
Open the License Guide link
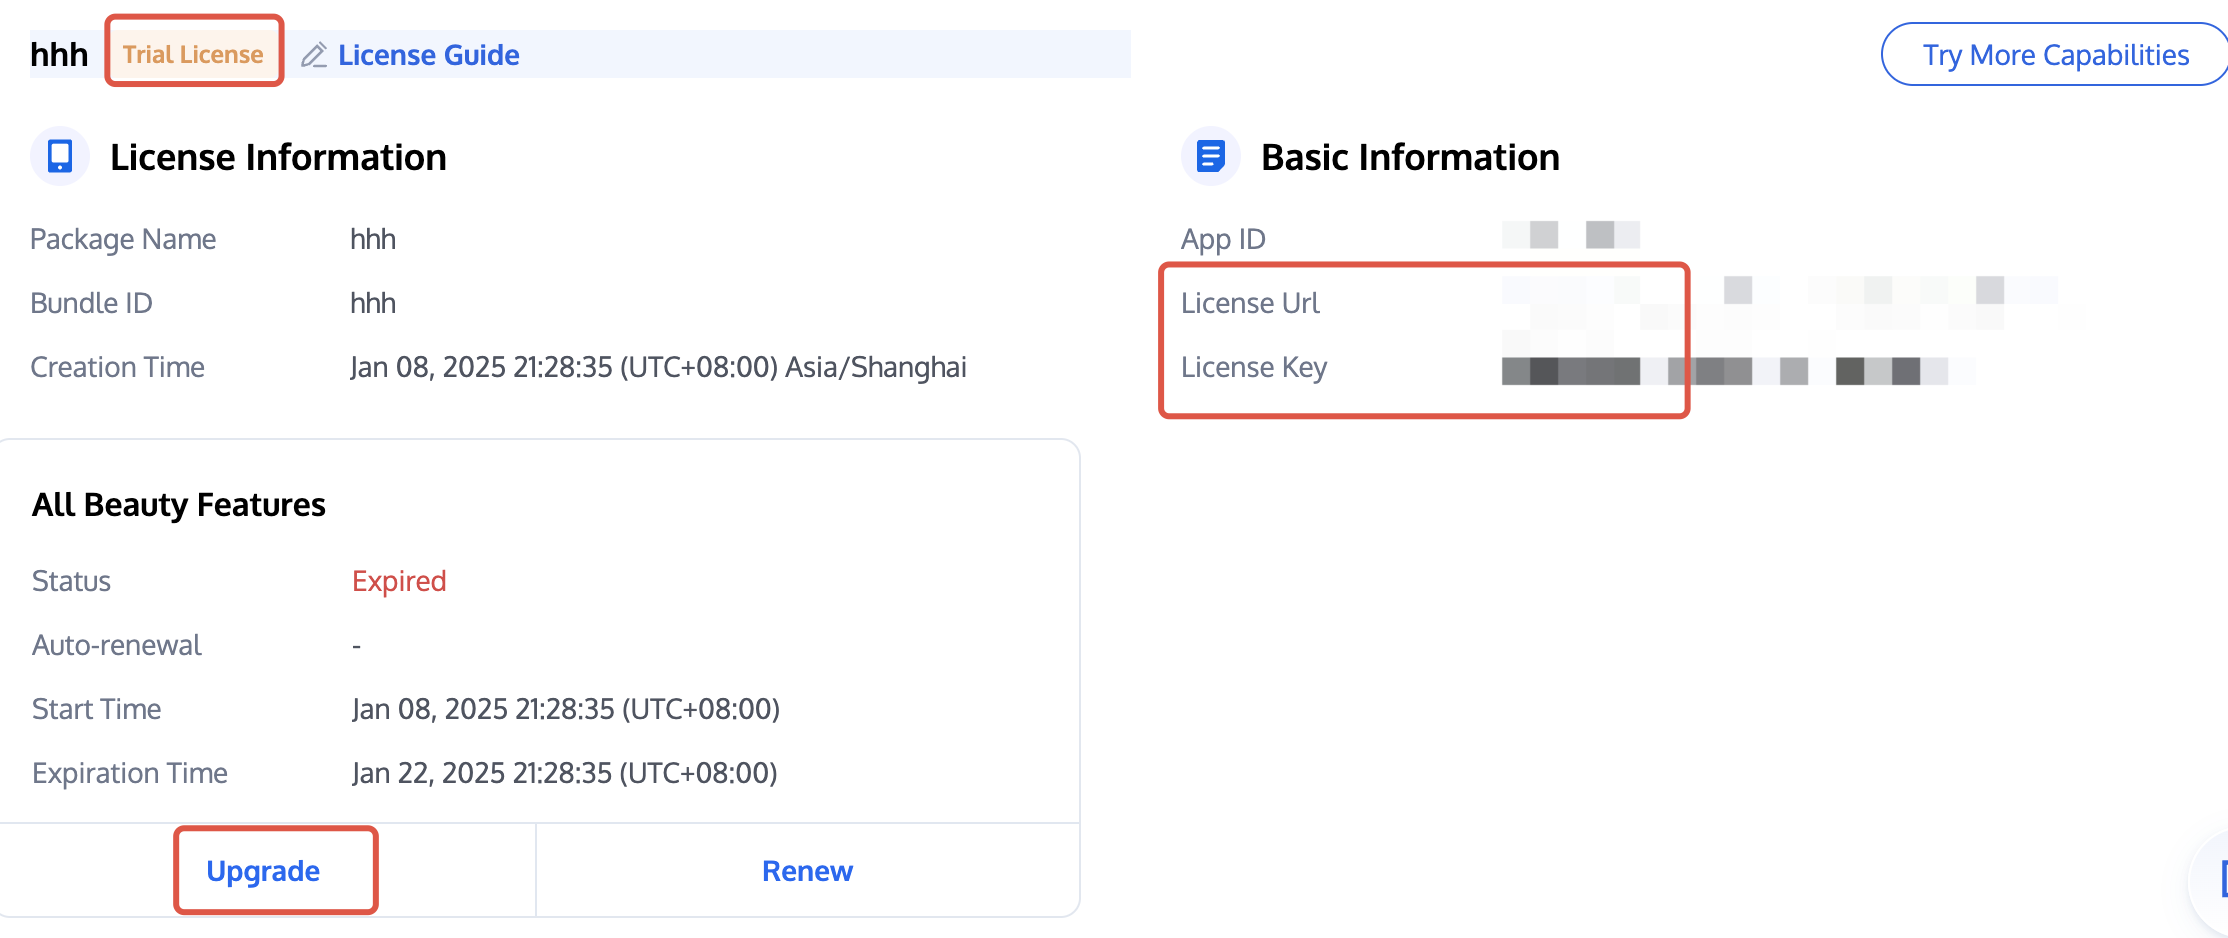(428, 55)
